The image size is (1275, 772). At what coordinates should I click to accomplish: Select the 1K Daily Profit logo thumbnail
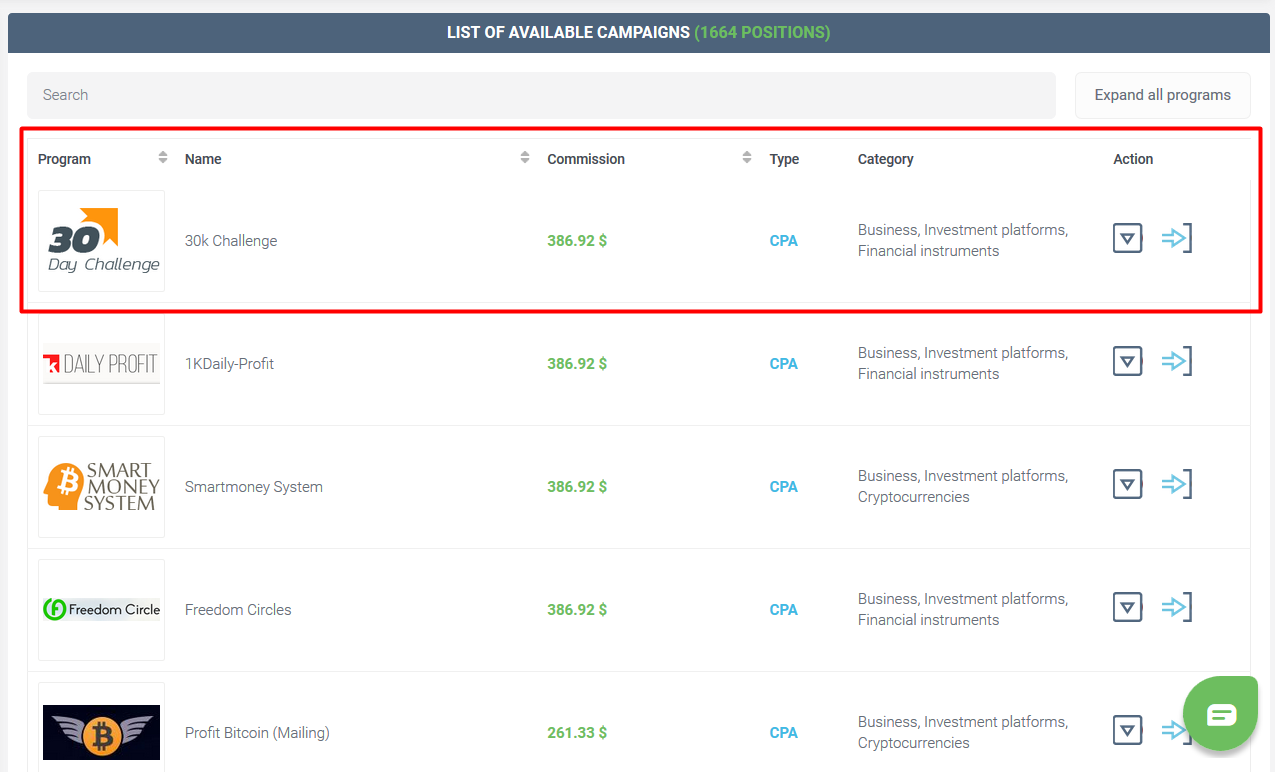pyautogui.click(x=102, y=364)
